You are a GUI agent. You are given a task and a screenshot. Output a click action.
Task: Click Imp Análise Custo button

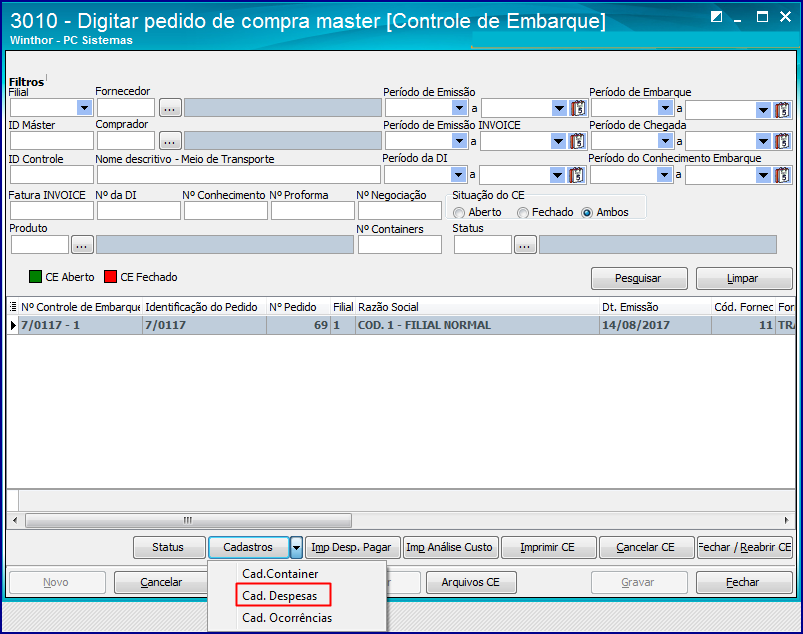451,547
